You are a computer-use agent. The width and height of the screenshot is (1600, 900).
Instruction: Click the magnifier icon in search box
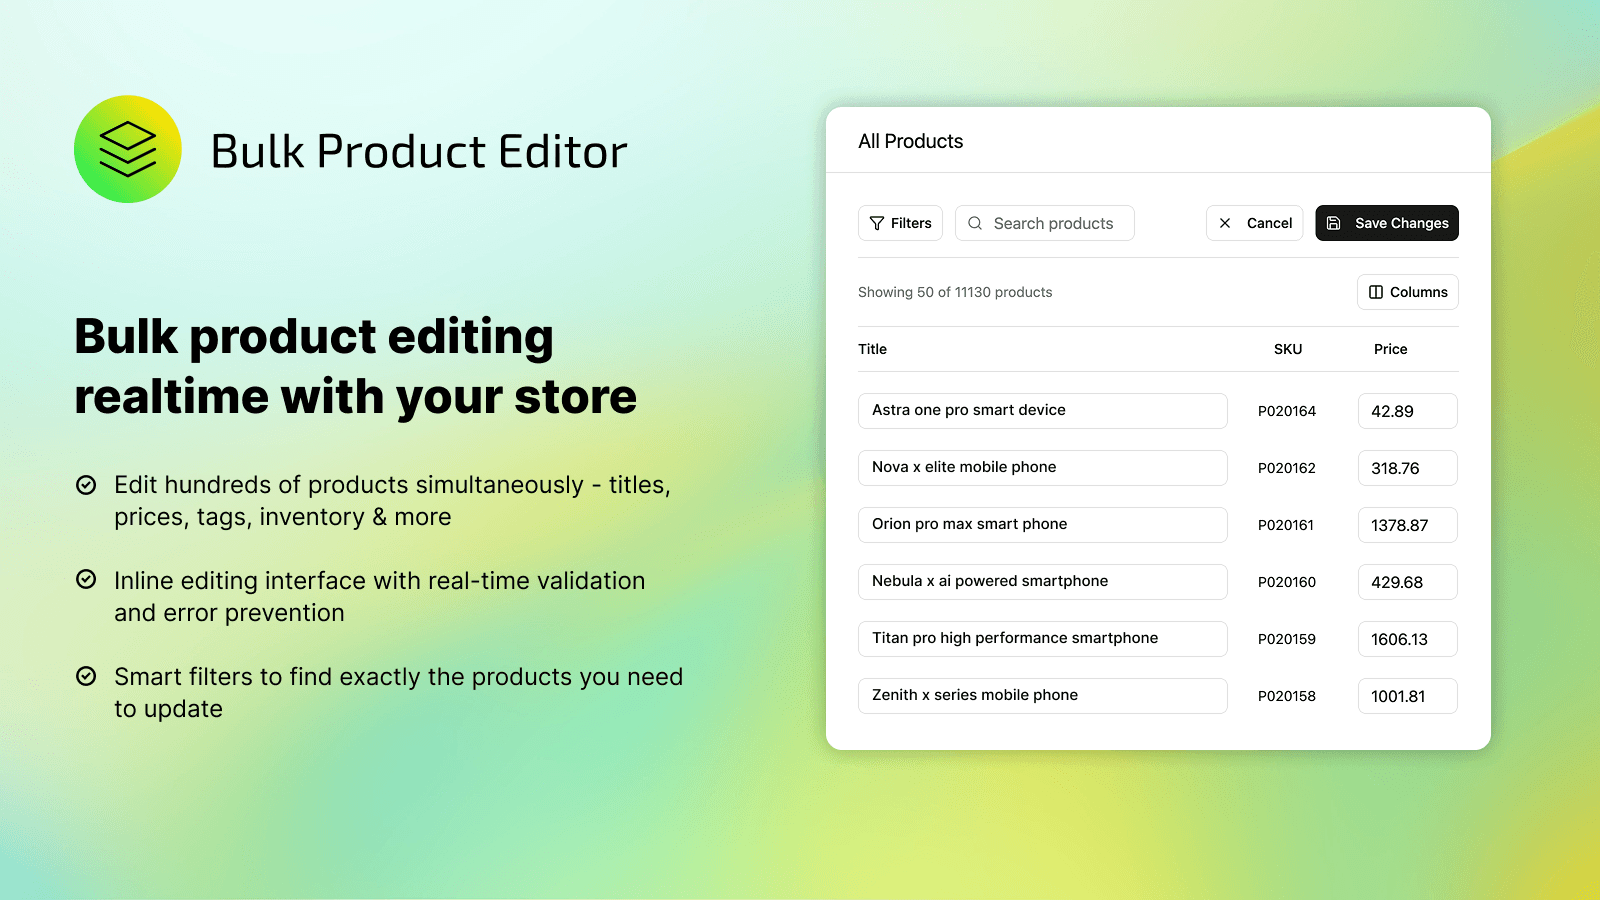click(975, 223)
